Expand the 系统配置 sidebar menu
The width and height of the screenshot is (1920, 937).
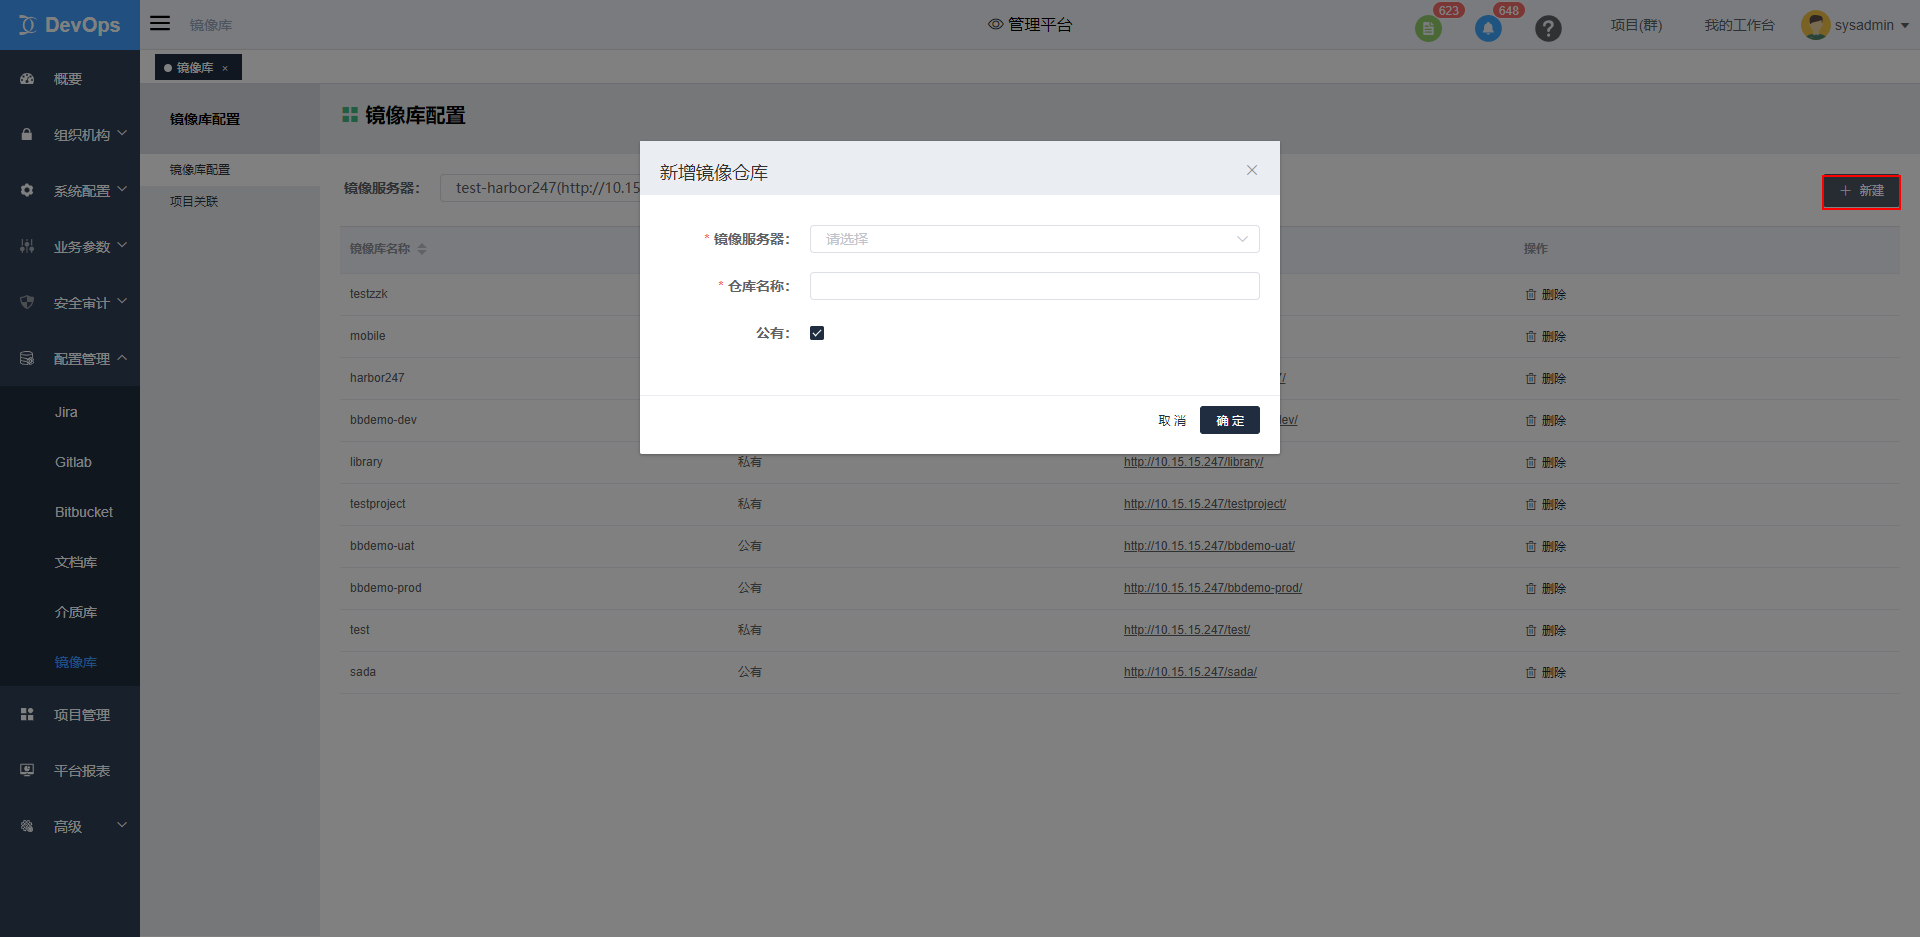tap(70, 190)
